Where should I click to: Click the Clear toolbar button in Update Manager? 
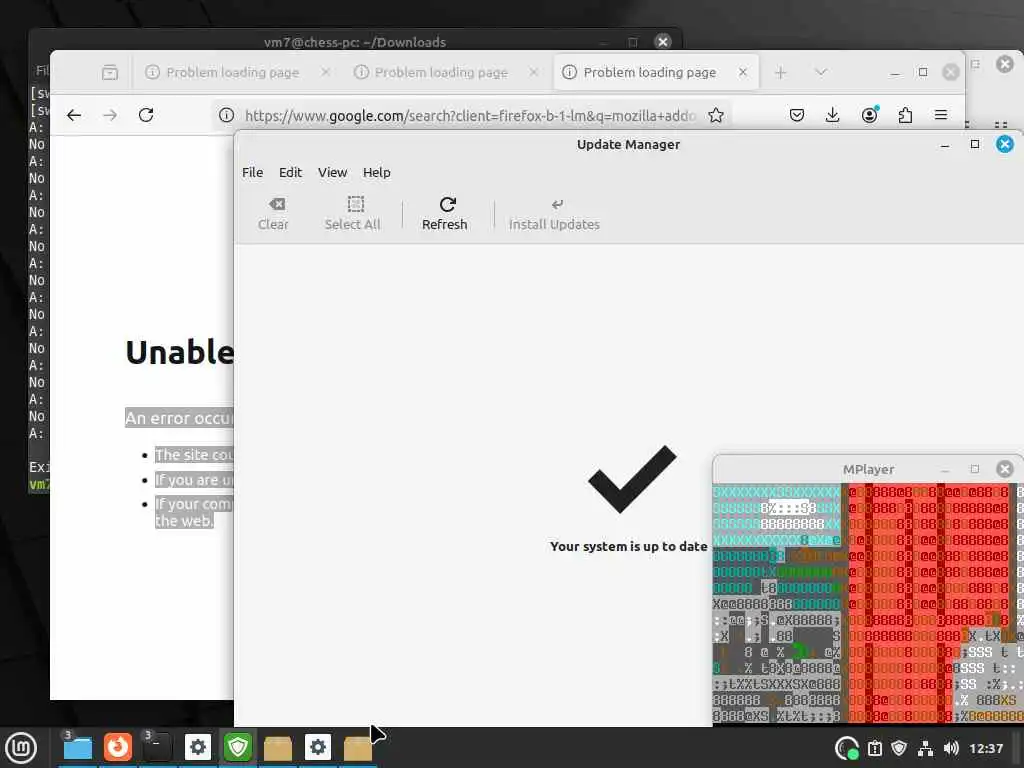(273, 214)
